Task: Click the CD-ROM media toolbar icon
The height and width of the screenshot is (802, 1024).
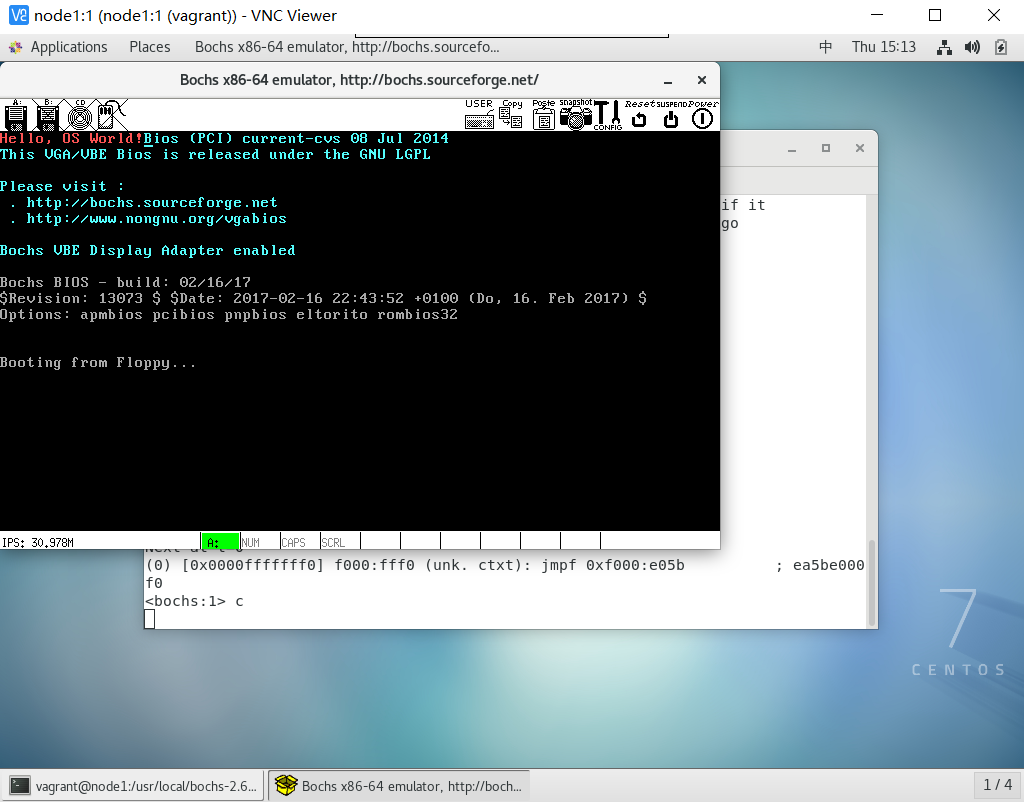Action: tap(79, 116)
